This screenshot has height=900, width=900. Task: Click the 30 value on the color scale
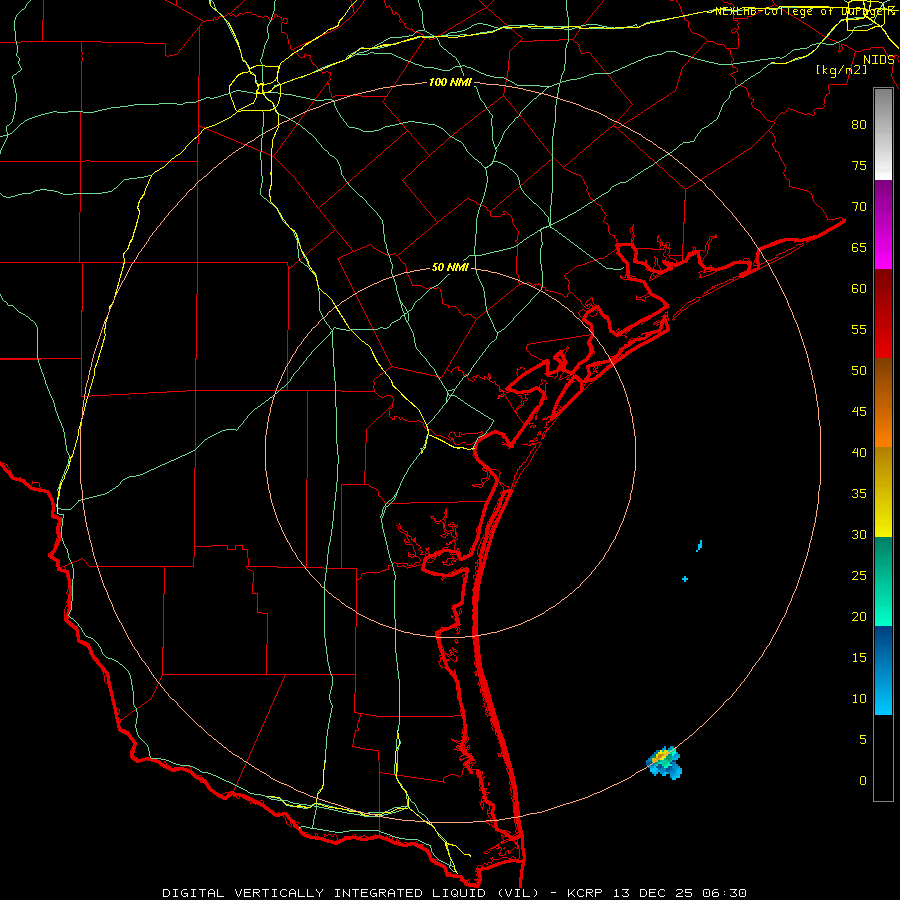[859, 534]
